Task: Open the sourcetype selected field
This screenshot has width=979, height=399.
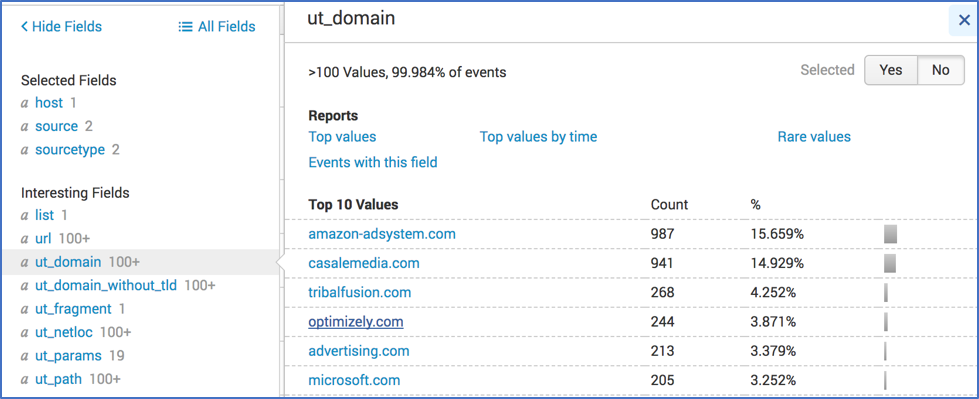Action: coord(70,150)
